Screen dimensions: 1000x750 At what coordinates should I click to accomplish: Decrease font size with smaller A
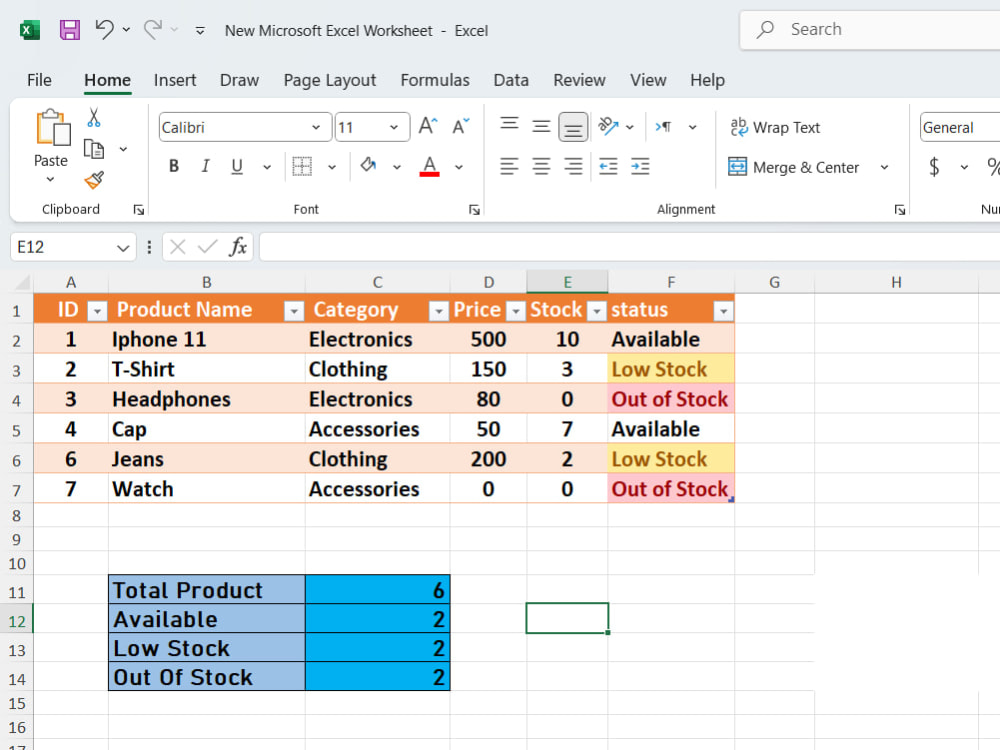click(x=460, y=126)
